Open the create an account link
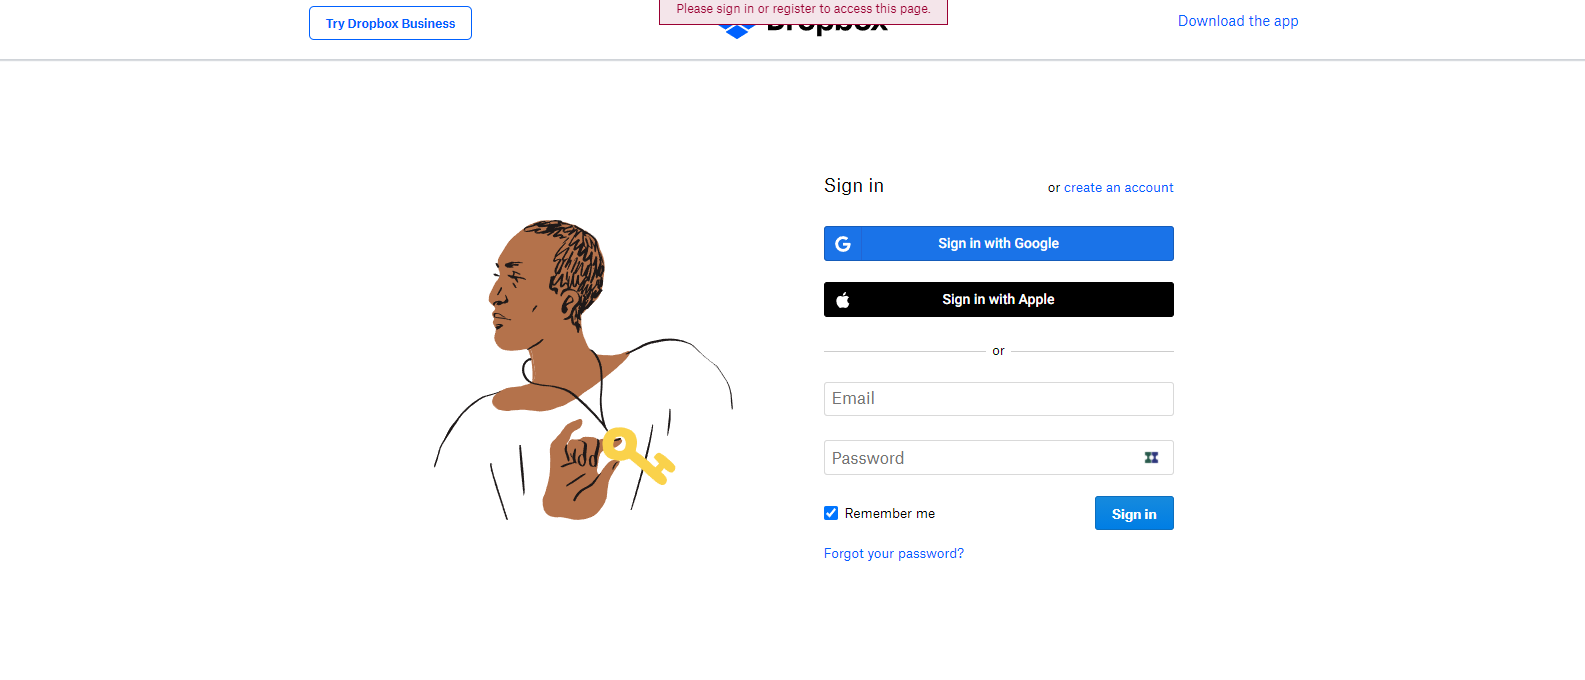Viewport: 1585px width, 680px height. (1119, 188)
